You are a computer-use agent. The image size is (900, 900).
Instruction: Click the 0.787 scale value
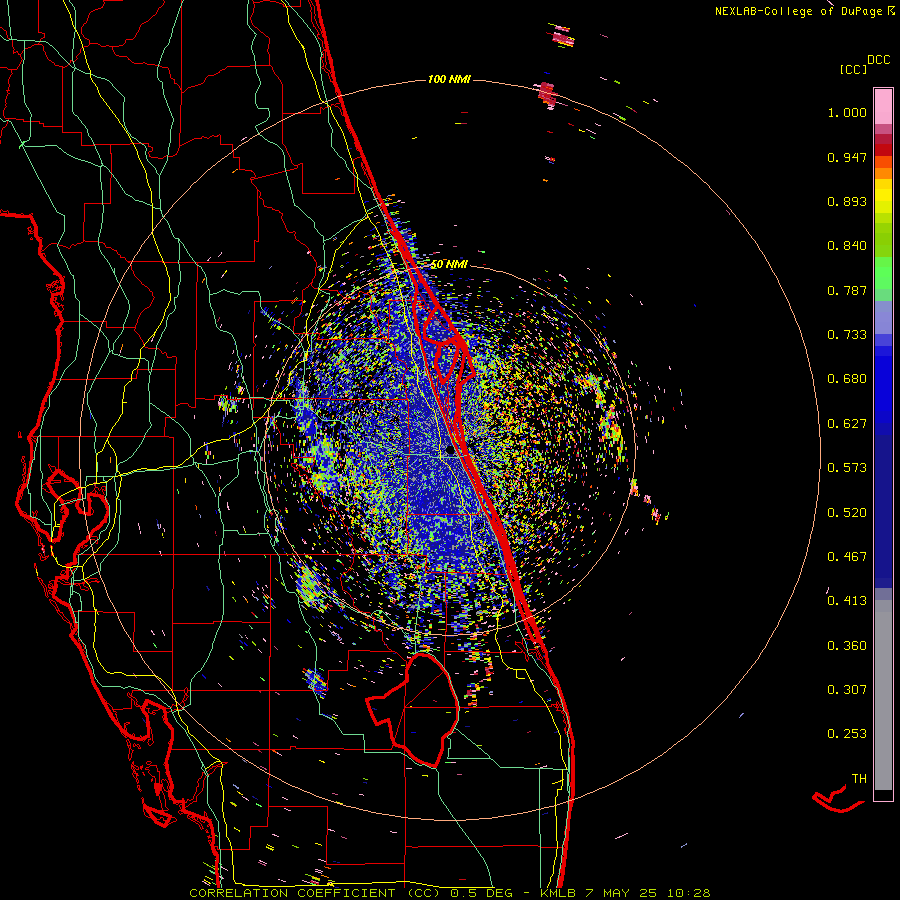pyautogui.click(x=847, y=290)
